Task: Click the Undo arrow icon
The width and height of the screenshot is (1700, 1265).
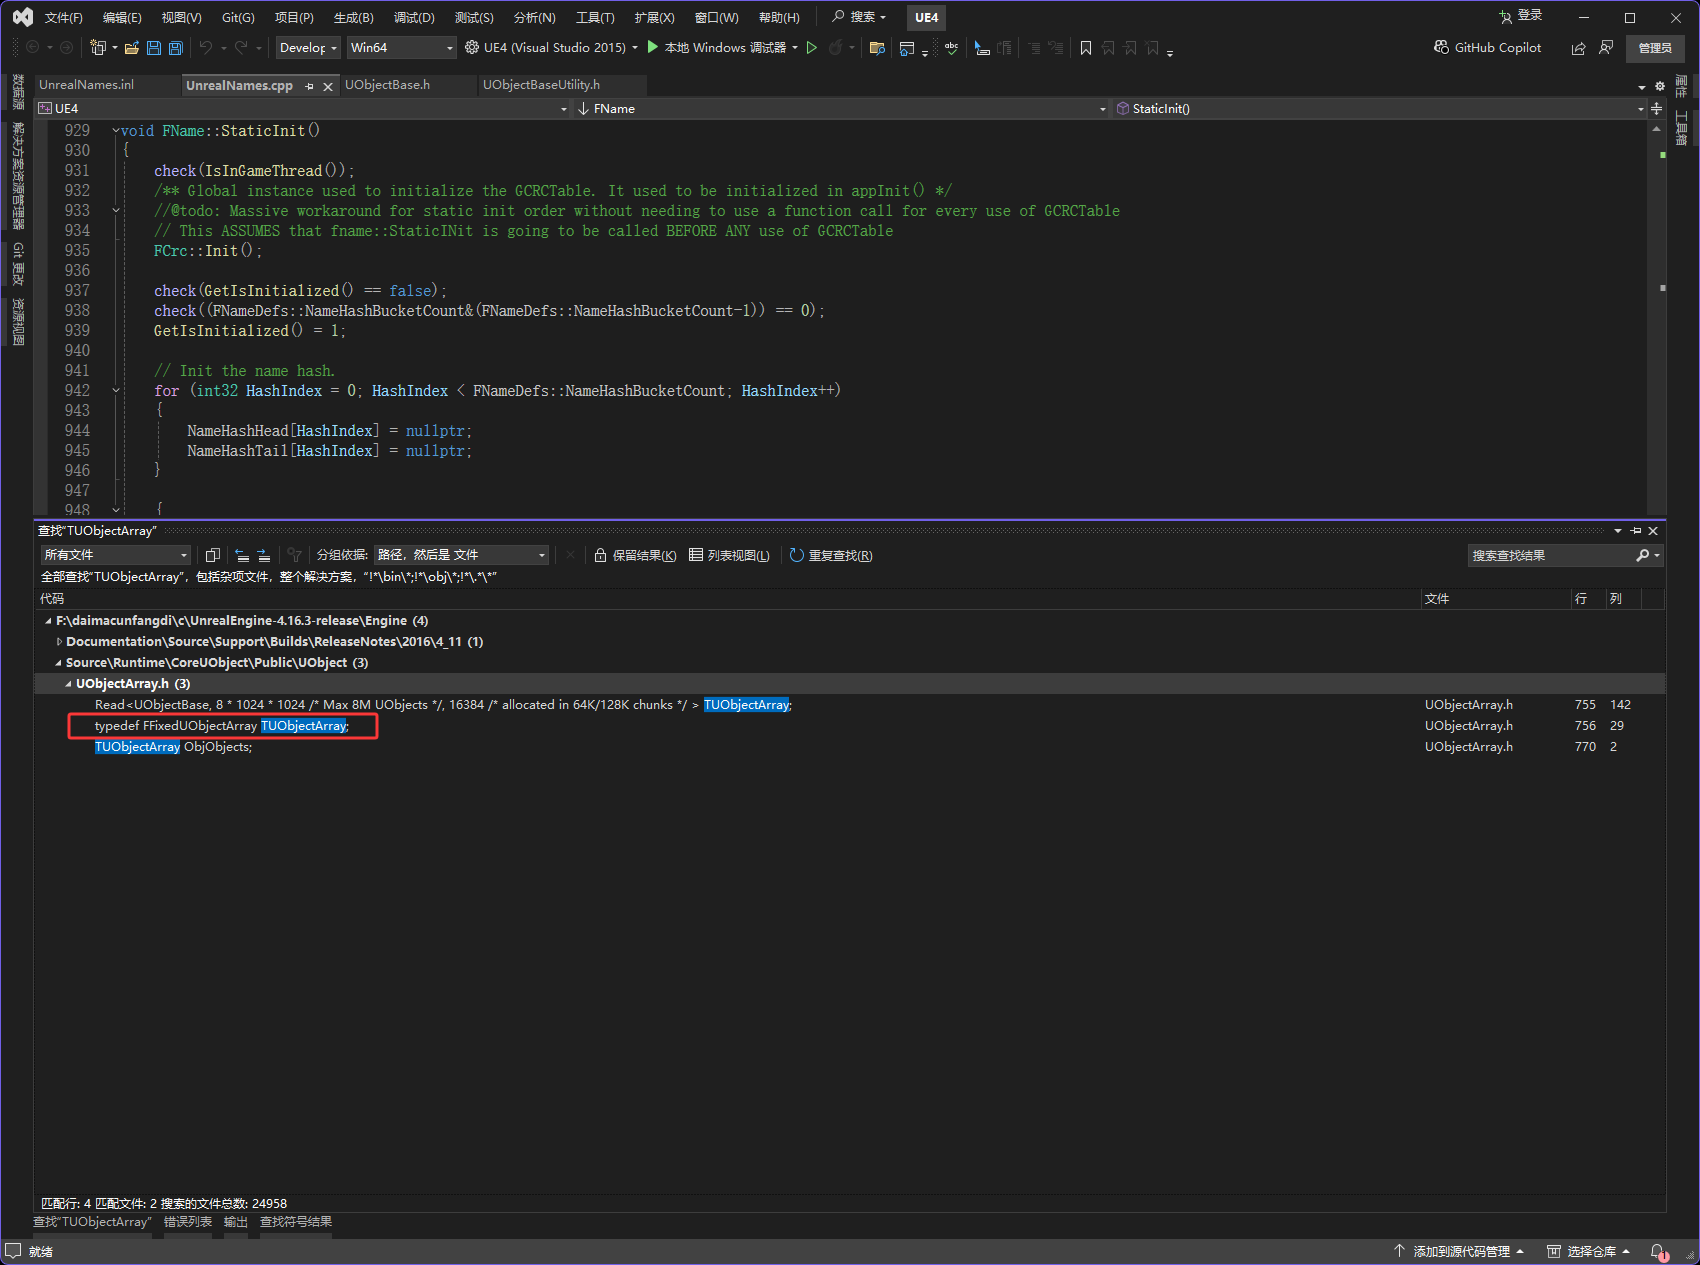Action: [x=206, y=47]
